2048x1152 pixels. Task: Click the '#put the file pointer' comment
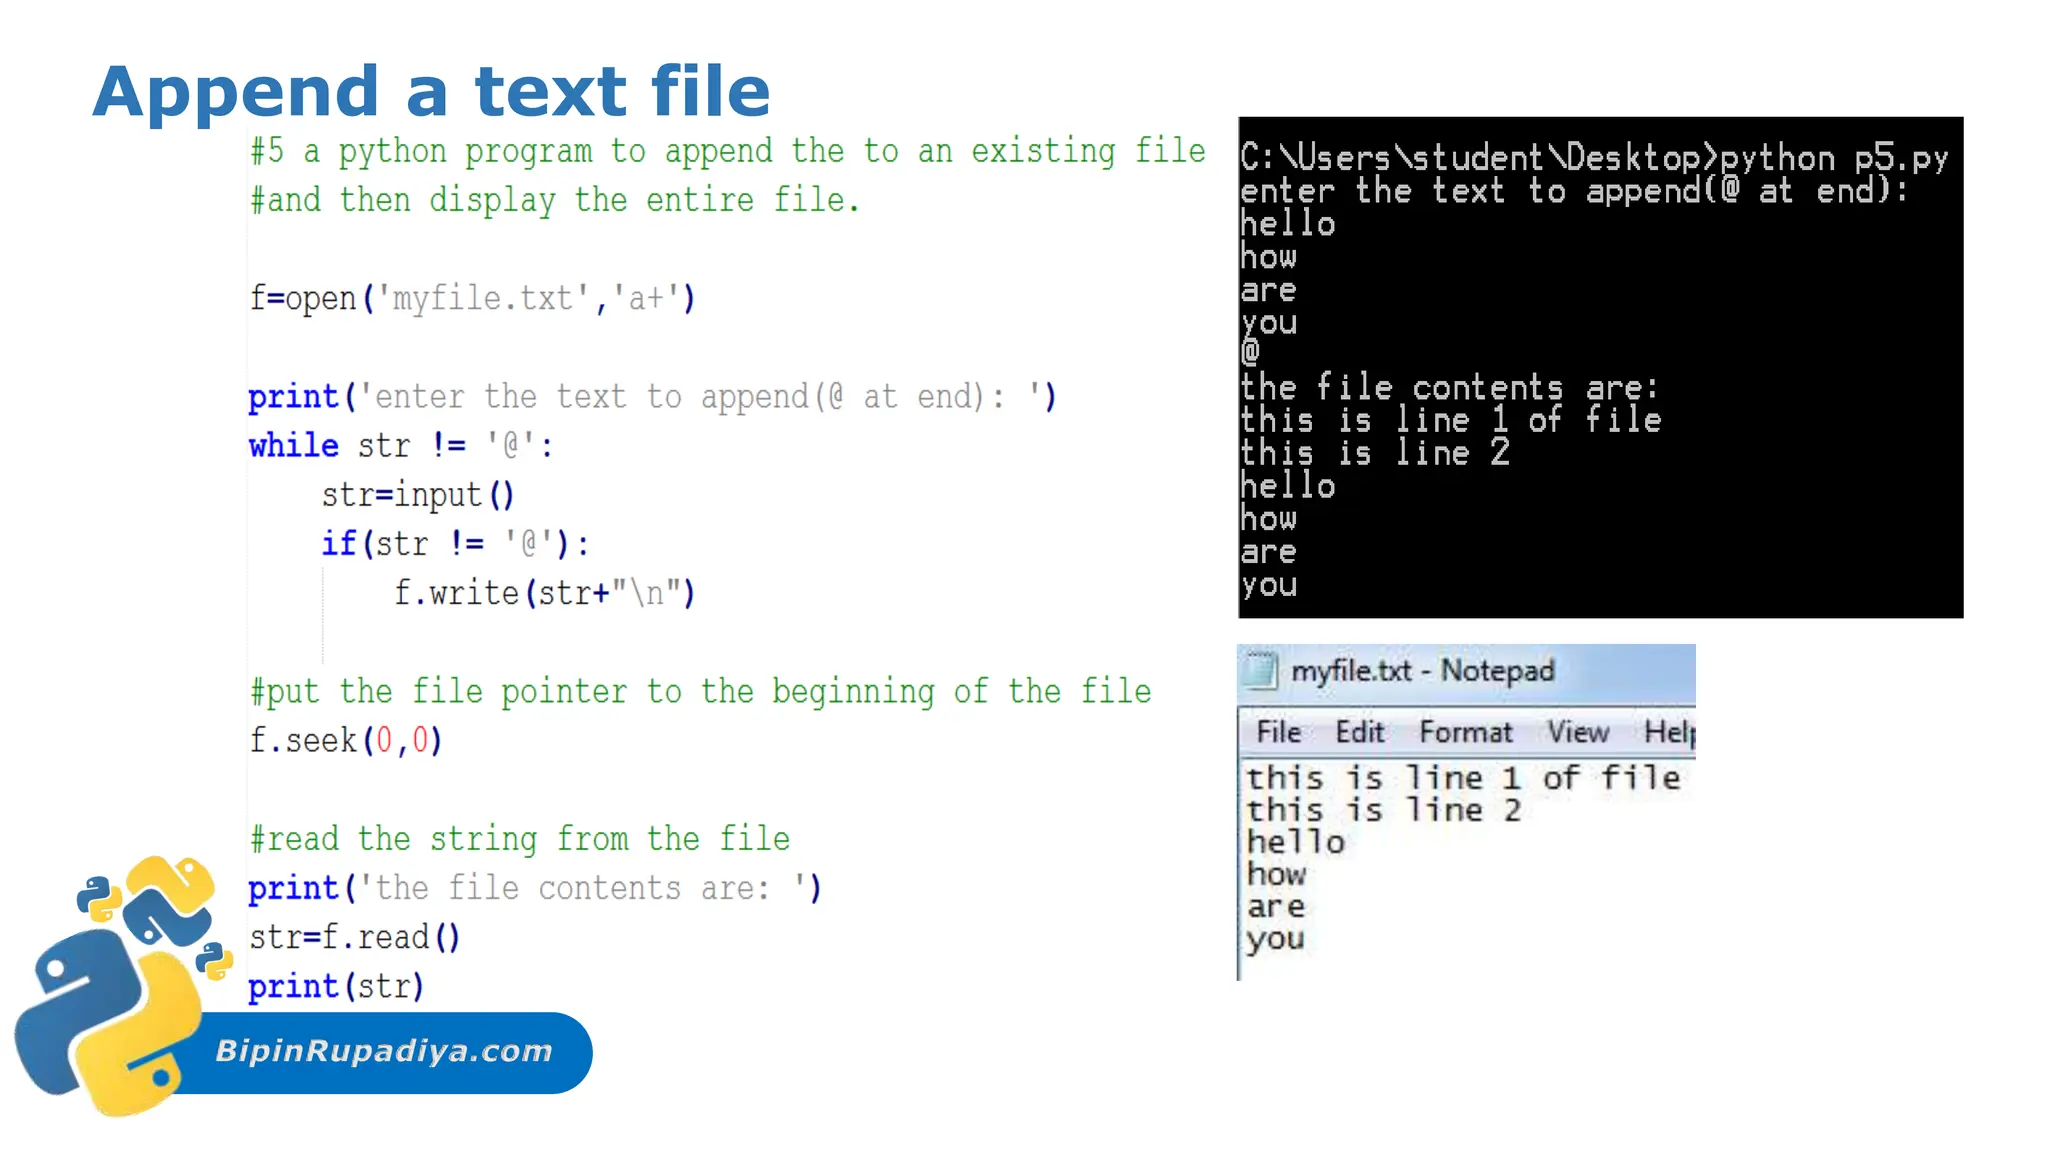701,691
